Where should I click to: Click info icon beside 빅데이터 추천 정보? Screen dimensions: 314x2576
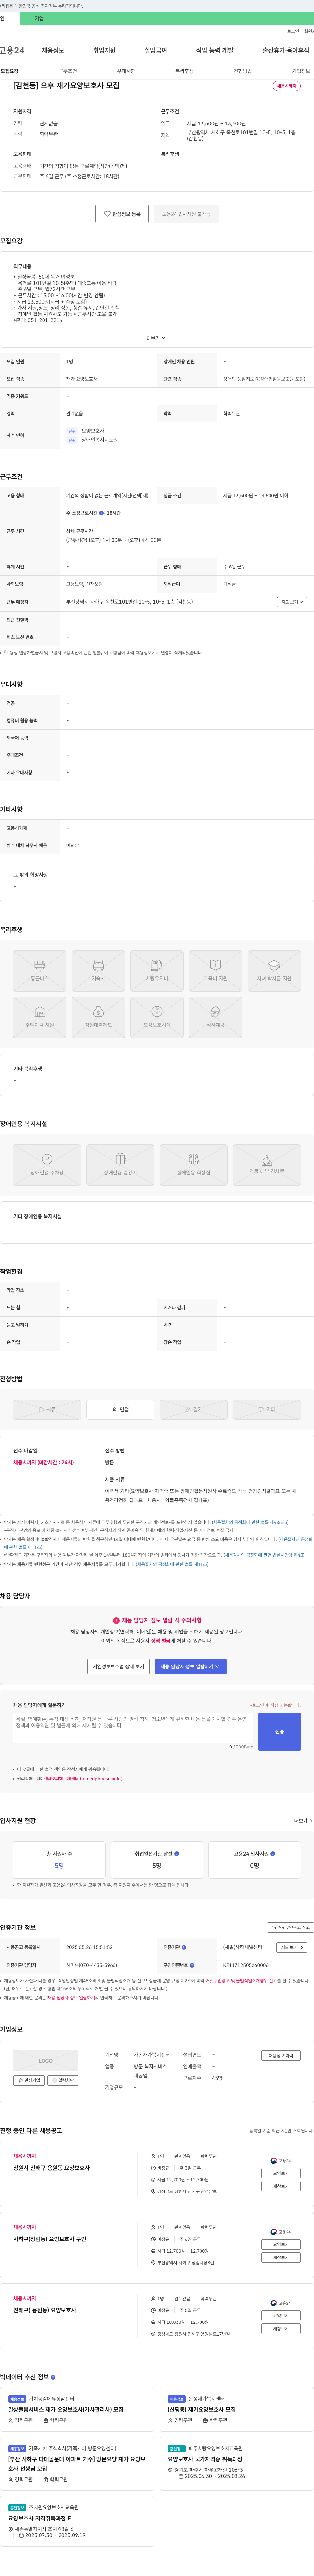pyautogui.click(x=53, y=2377)
